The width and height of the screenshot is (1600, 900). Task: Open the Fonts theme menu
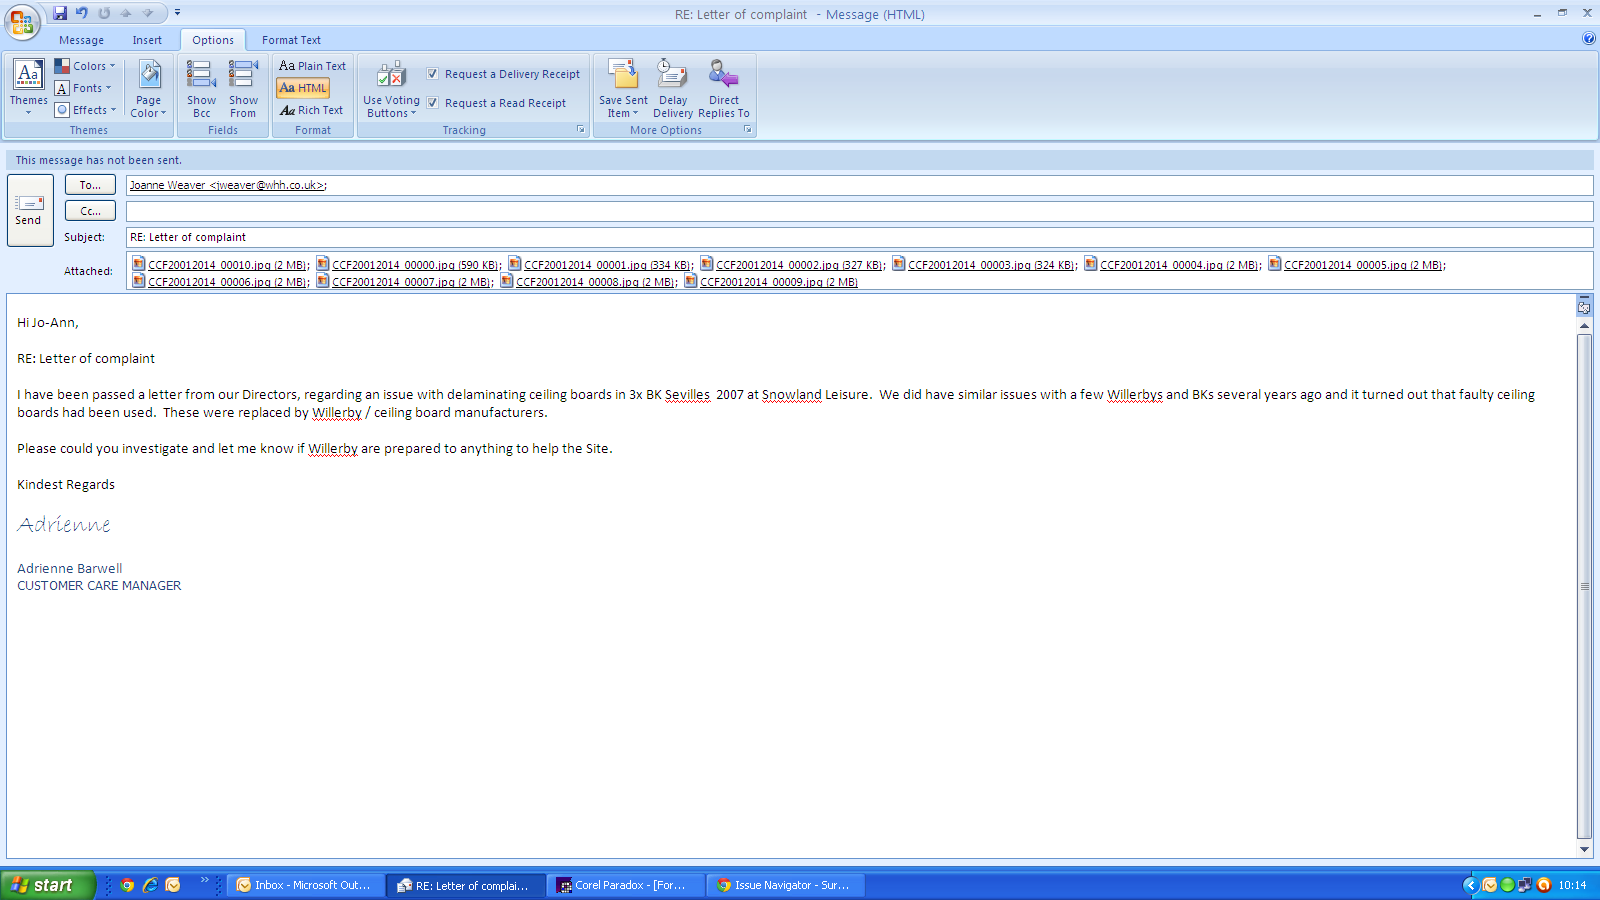pyautogui.click(x=83, y=88)
